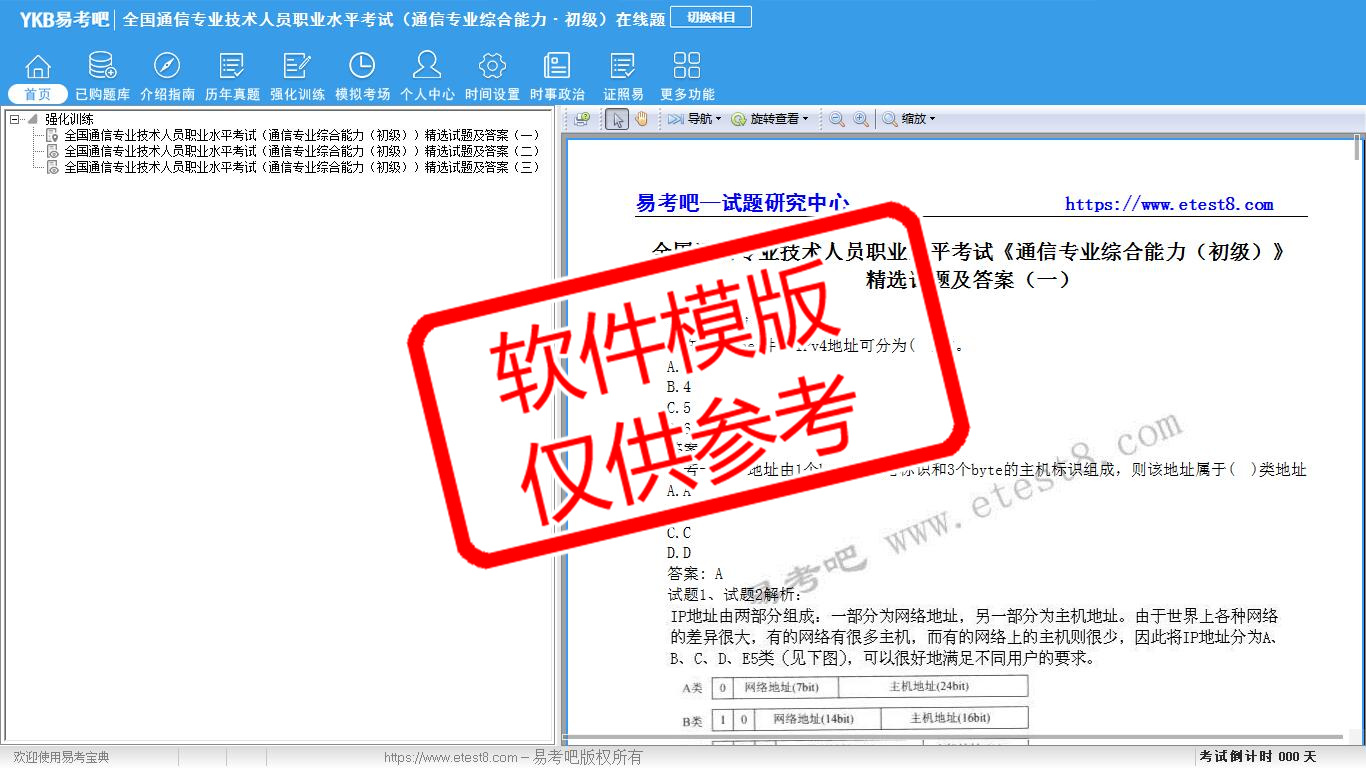Expand the 旋转查看 rotate view dropdown

pyautogui.click(x=769, y=119)
